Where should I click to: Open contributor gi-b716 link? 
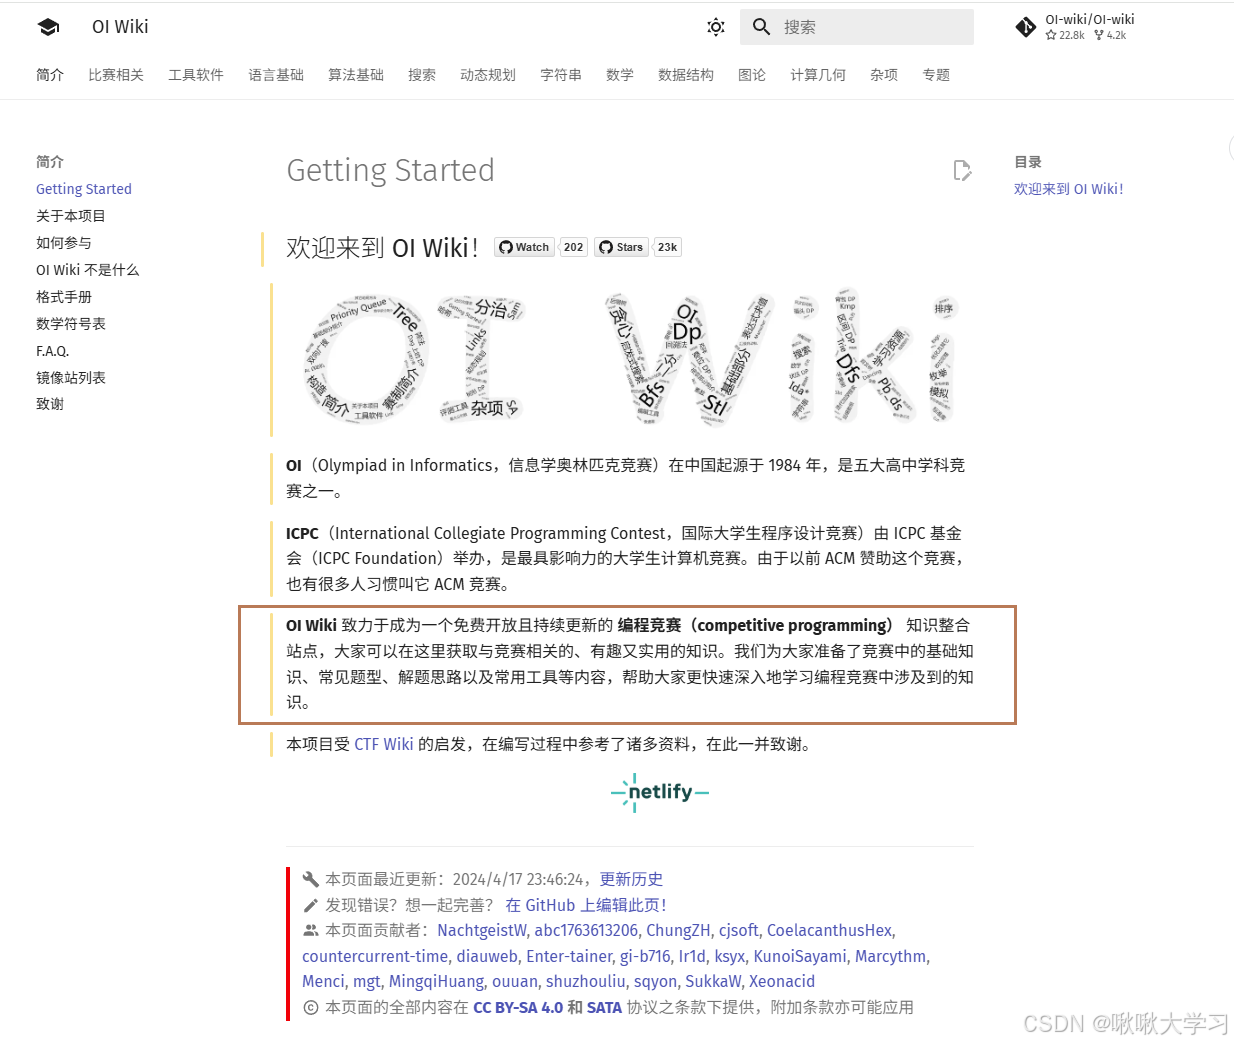645,956
